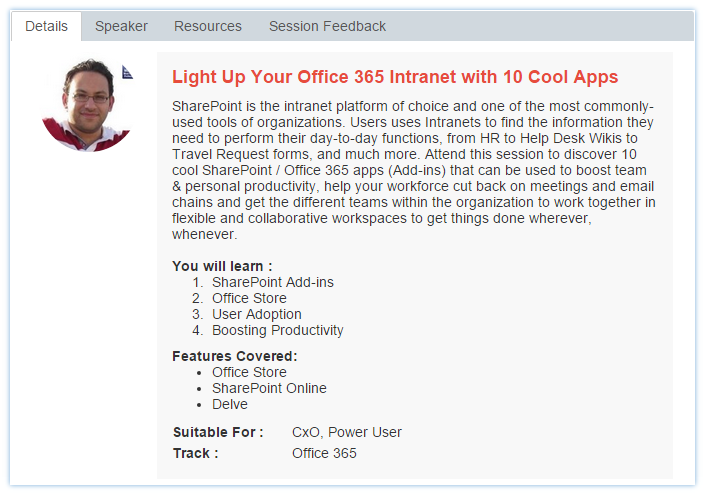Select the Details tab
Image resolution: width=704 pixels, height=494 pixels.
[46, 26]
